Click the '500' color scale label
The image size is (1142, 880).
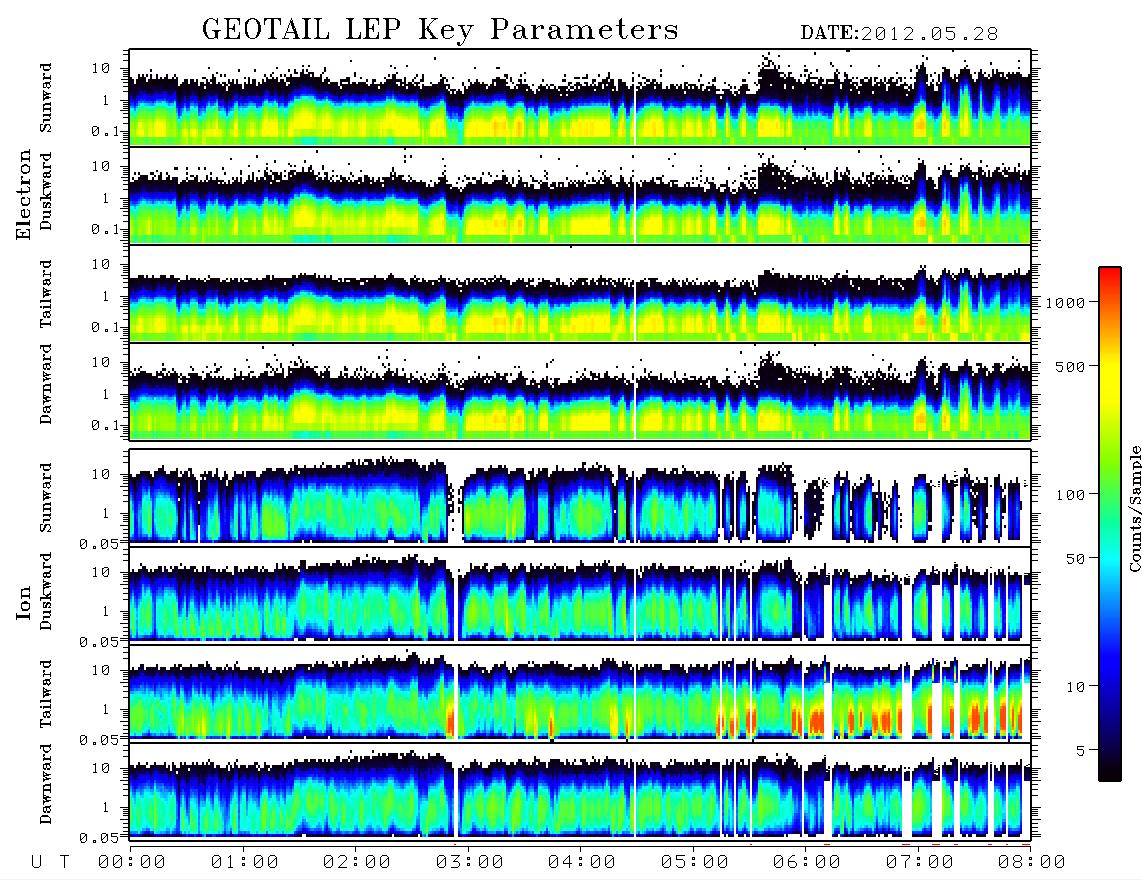click(x=1071, y=366)
